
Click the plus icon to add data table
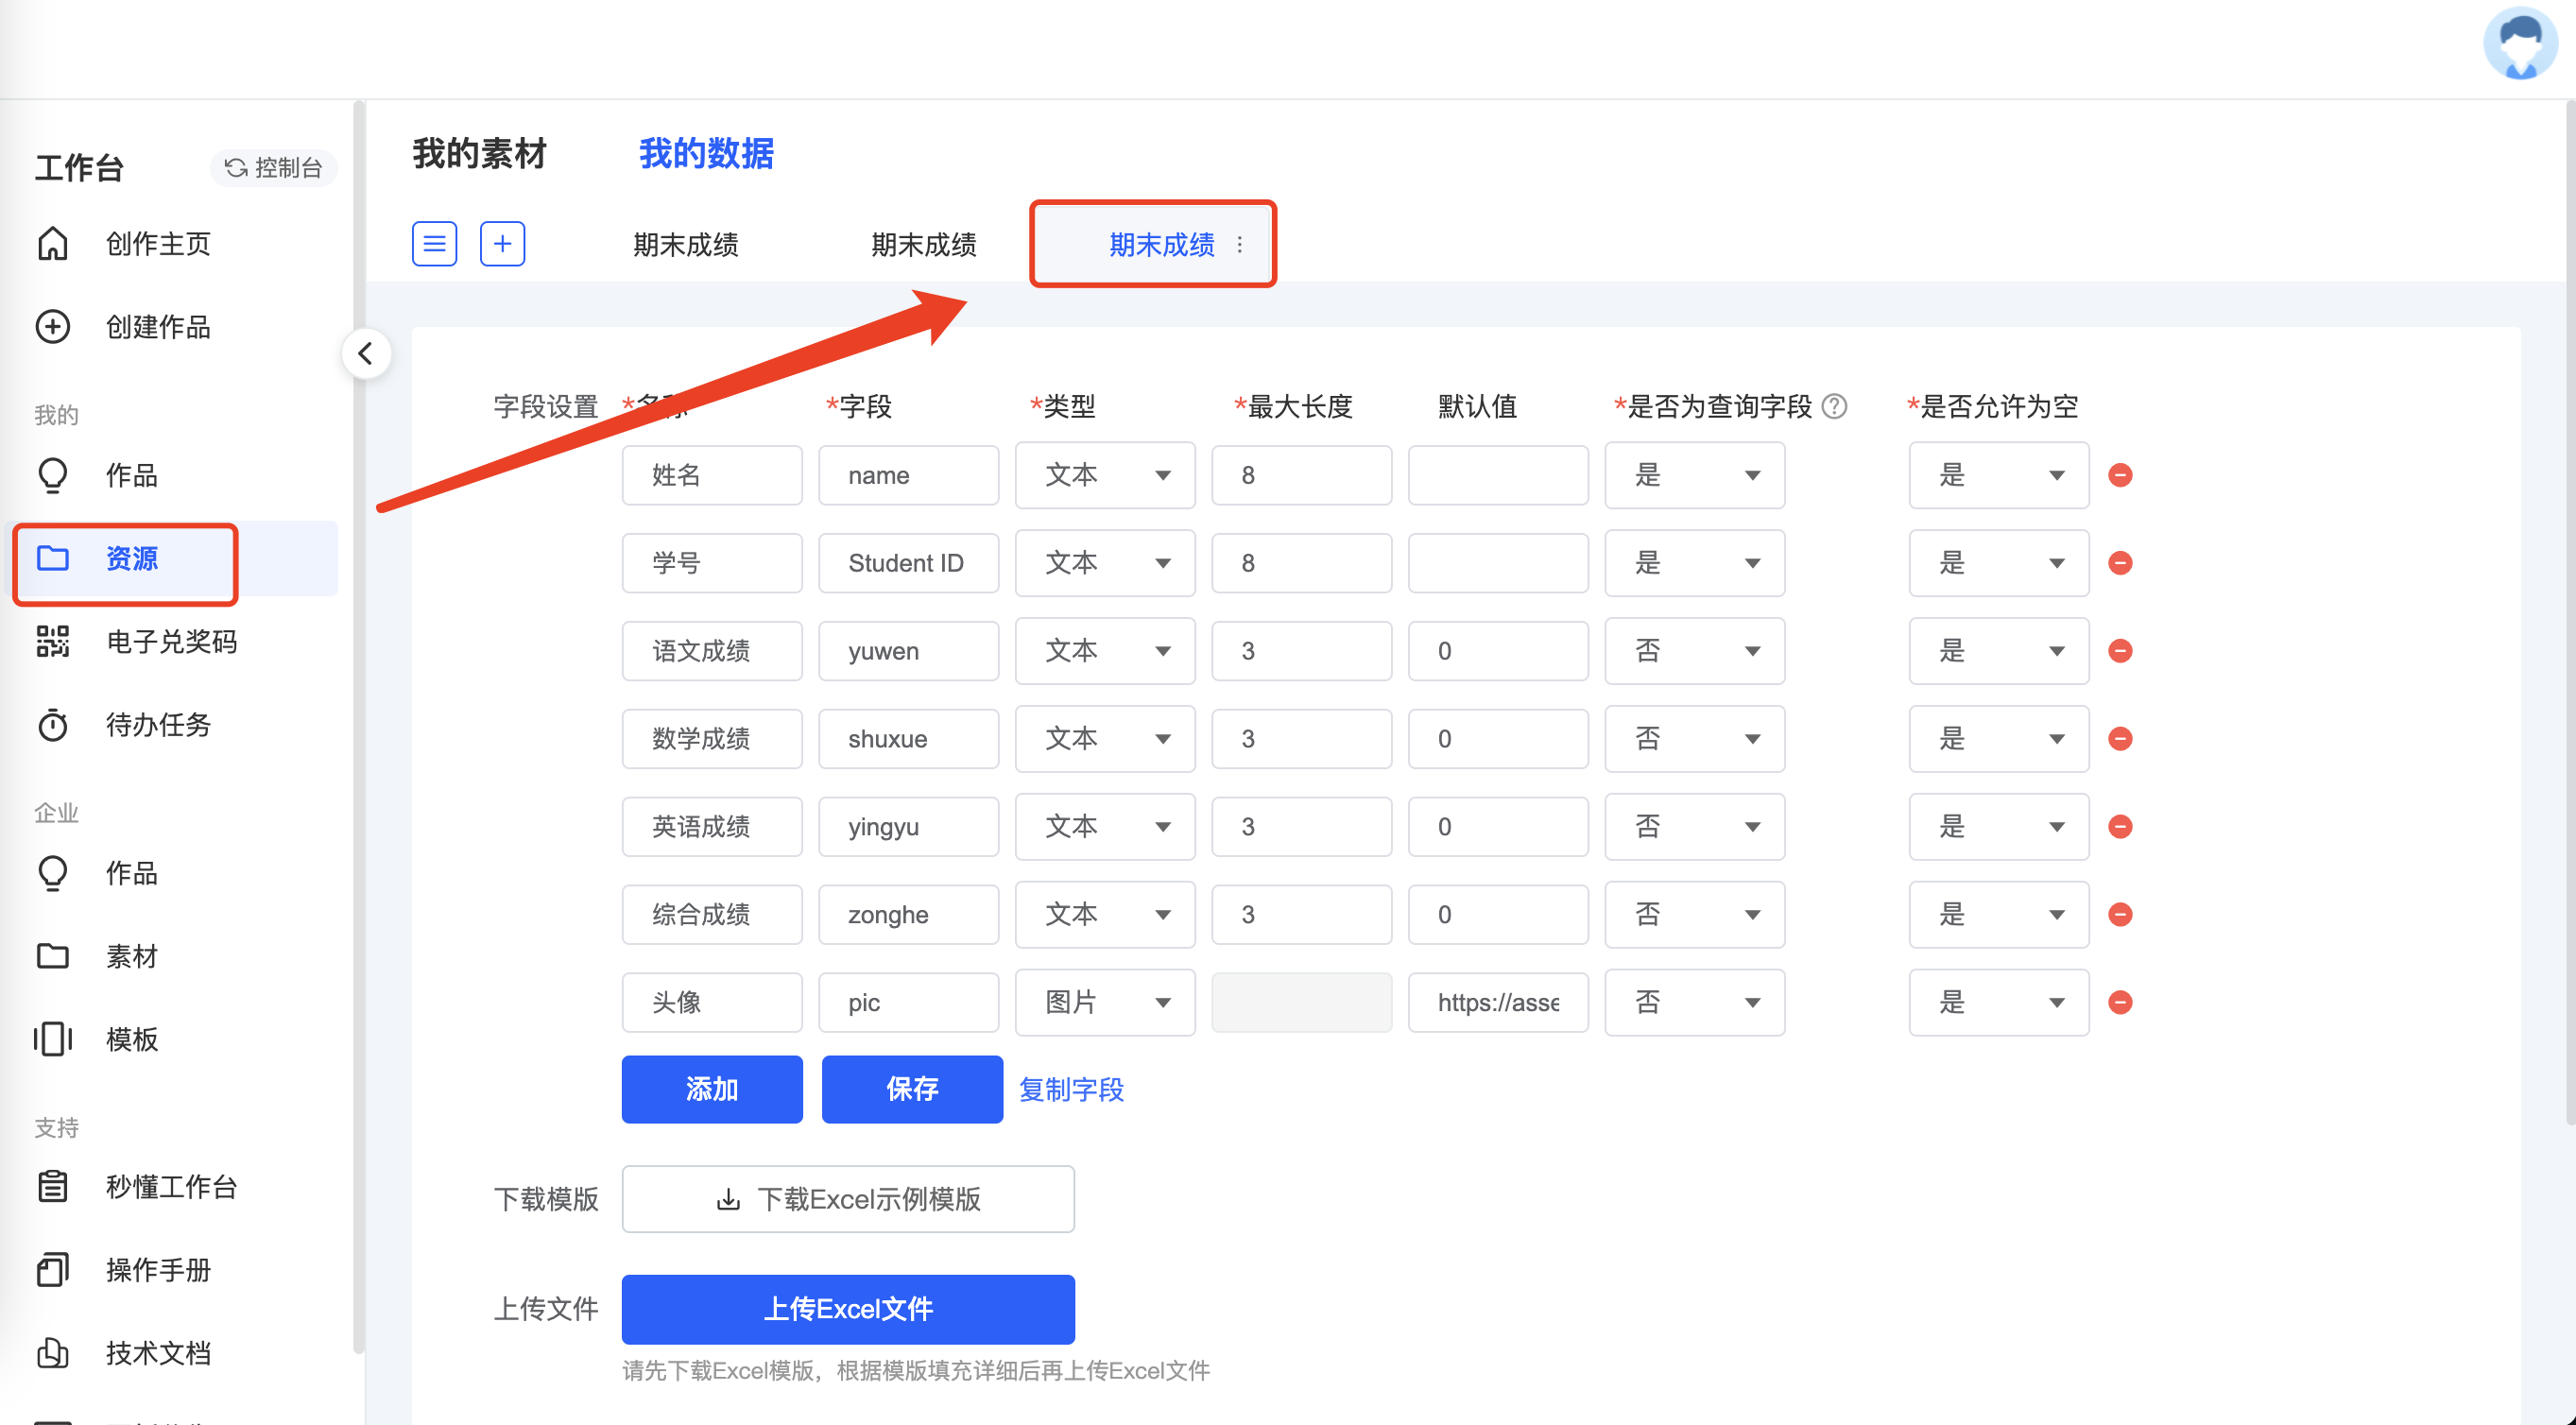coord(502,244)
